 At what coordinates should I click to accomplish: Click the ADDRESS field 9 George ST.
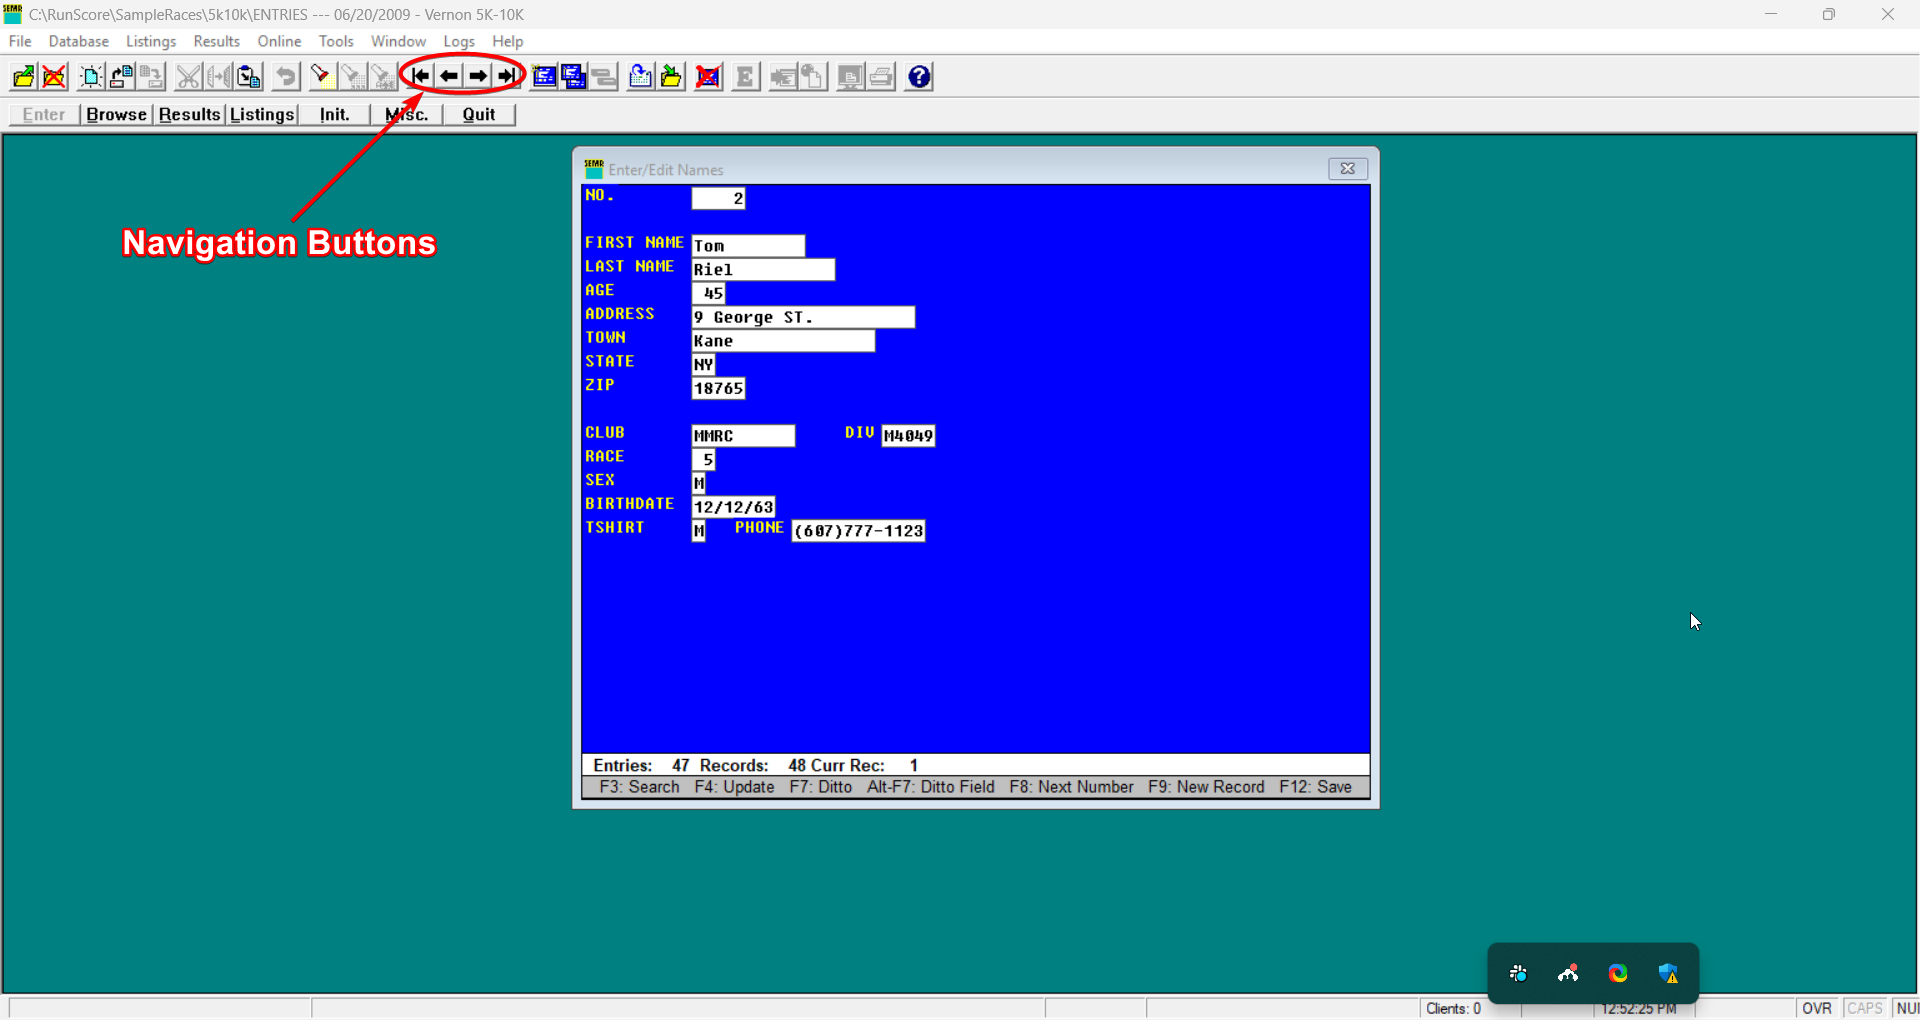click(x=803, y=317)
